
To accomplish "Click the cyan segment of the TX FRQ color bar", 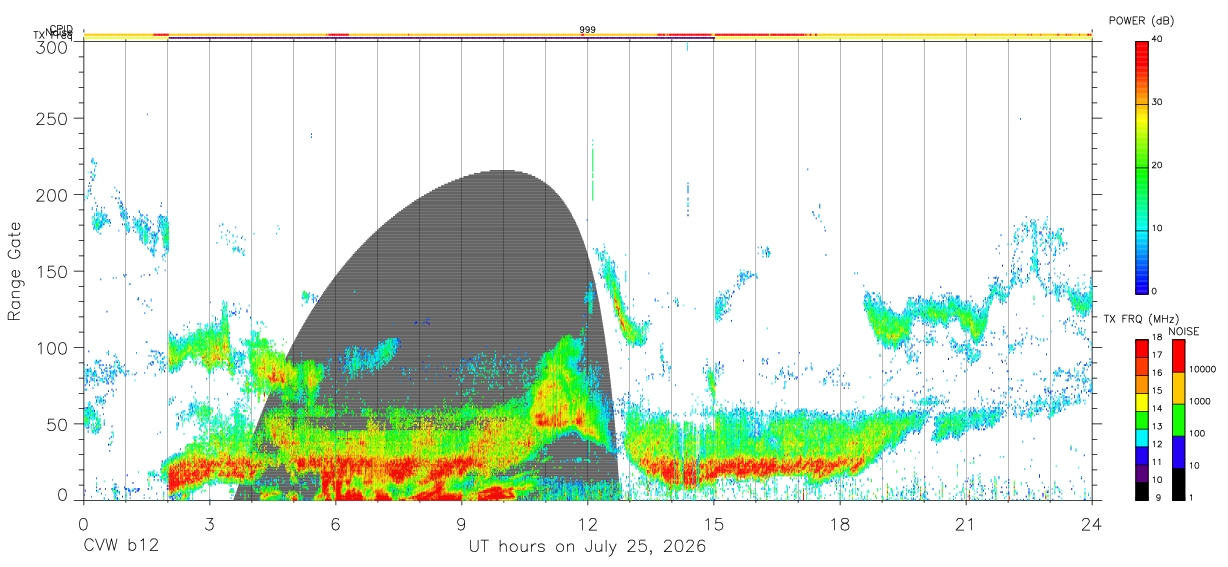I will tap(1141, 436).
